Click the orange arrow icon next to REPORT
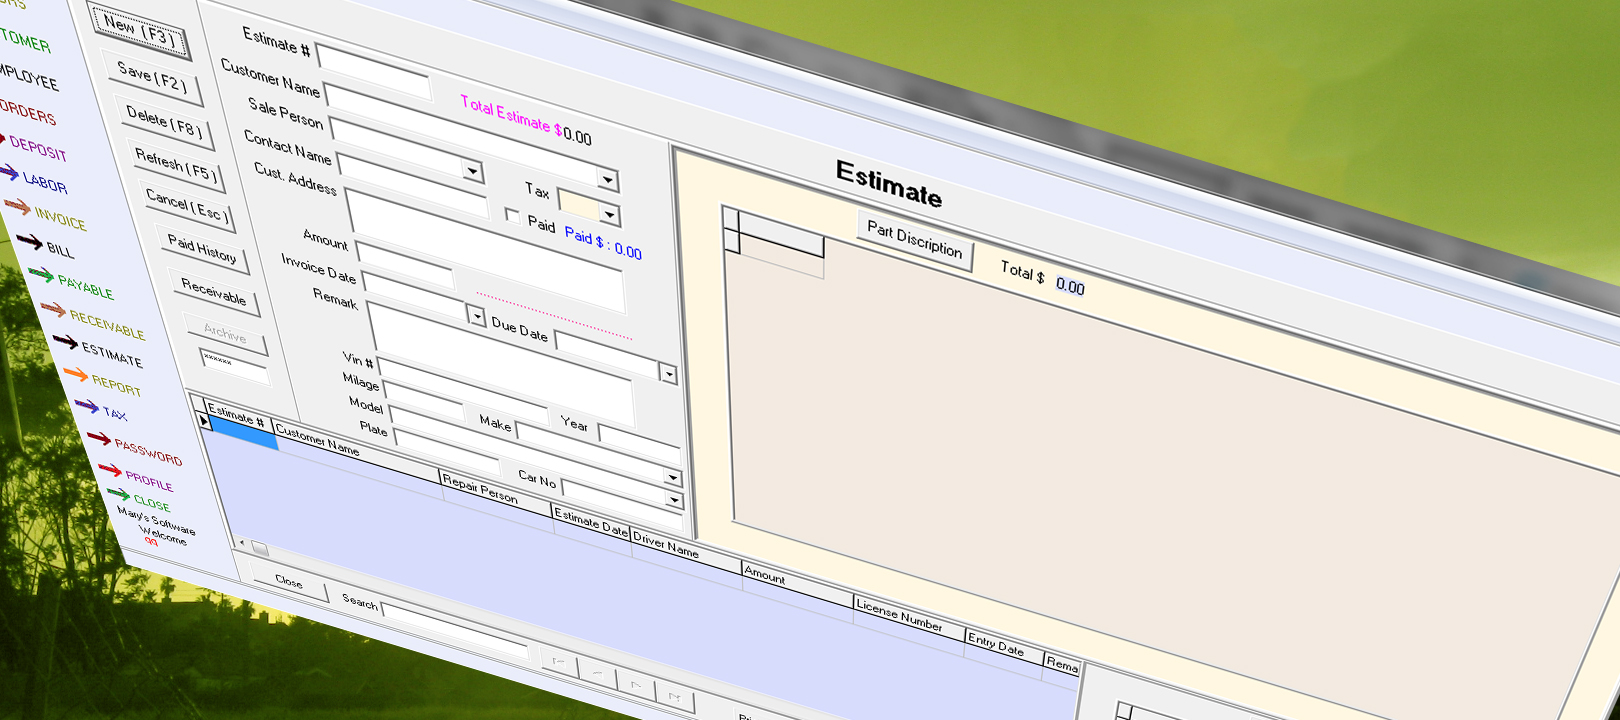Viewport: 1620px width, 720px height. tap(75, 375)
